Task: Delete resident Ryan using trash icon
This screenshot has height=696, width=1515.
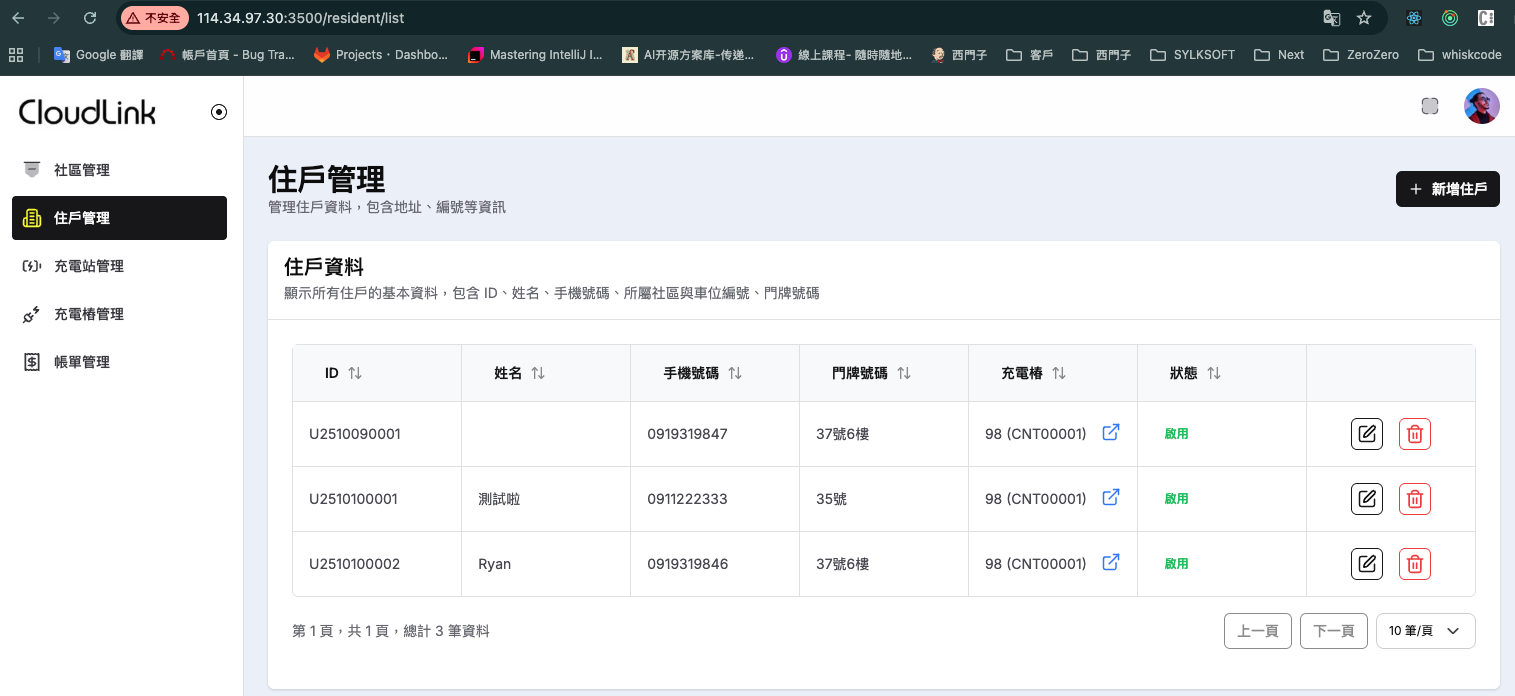Action: coord(1414,564)
